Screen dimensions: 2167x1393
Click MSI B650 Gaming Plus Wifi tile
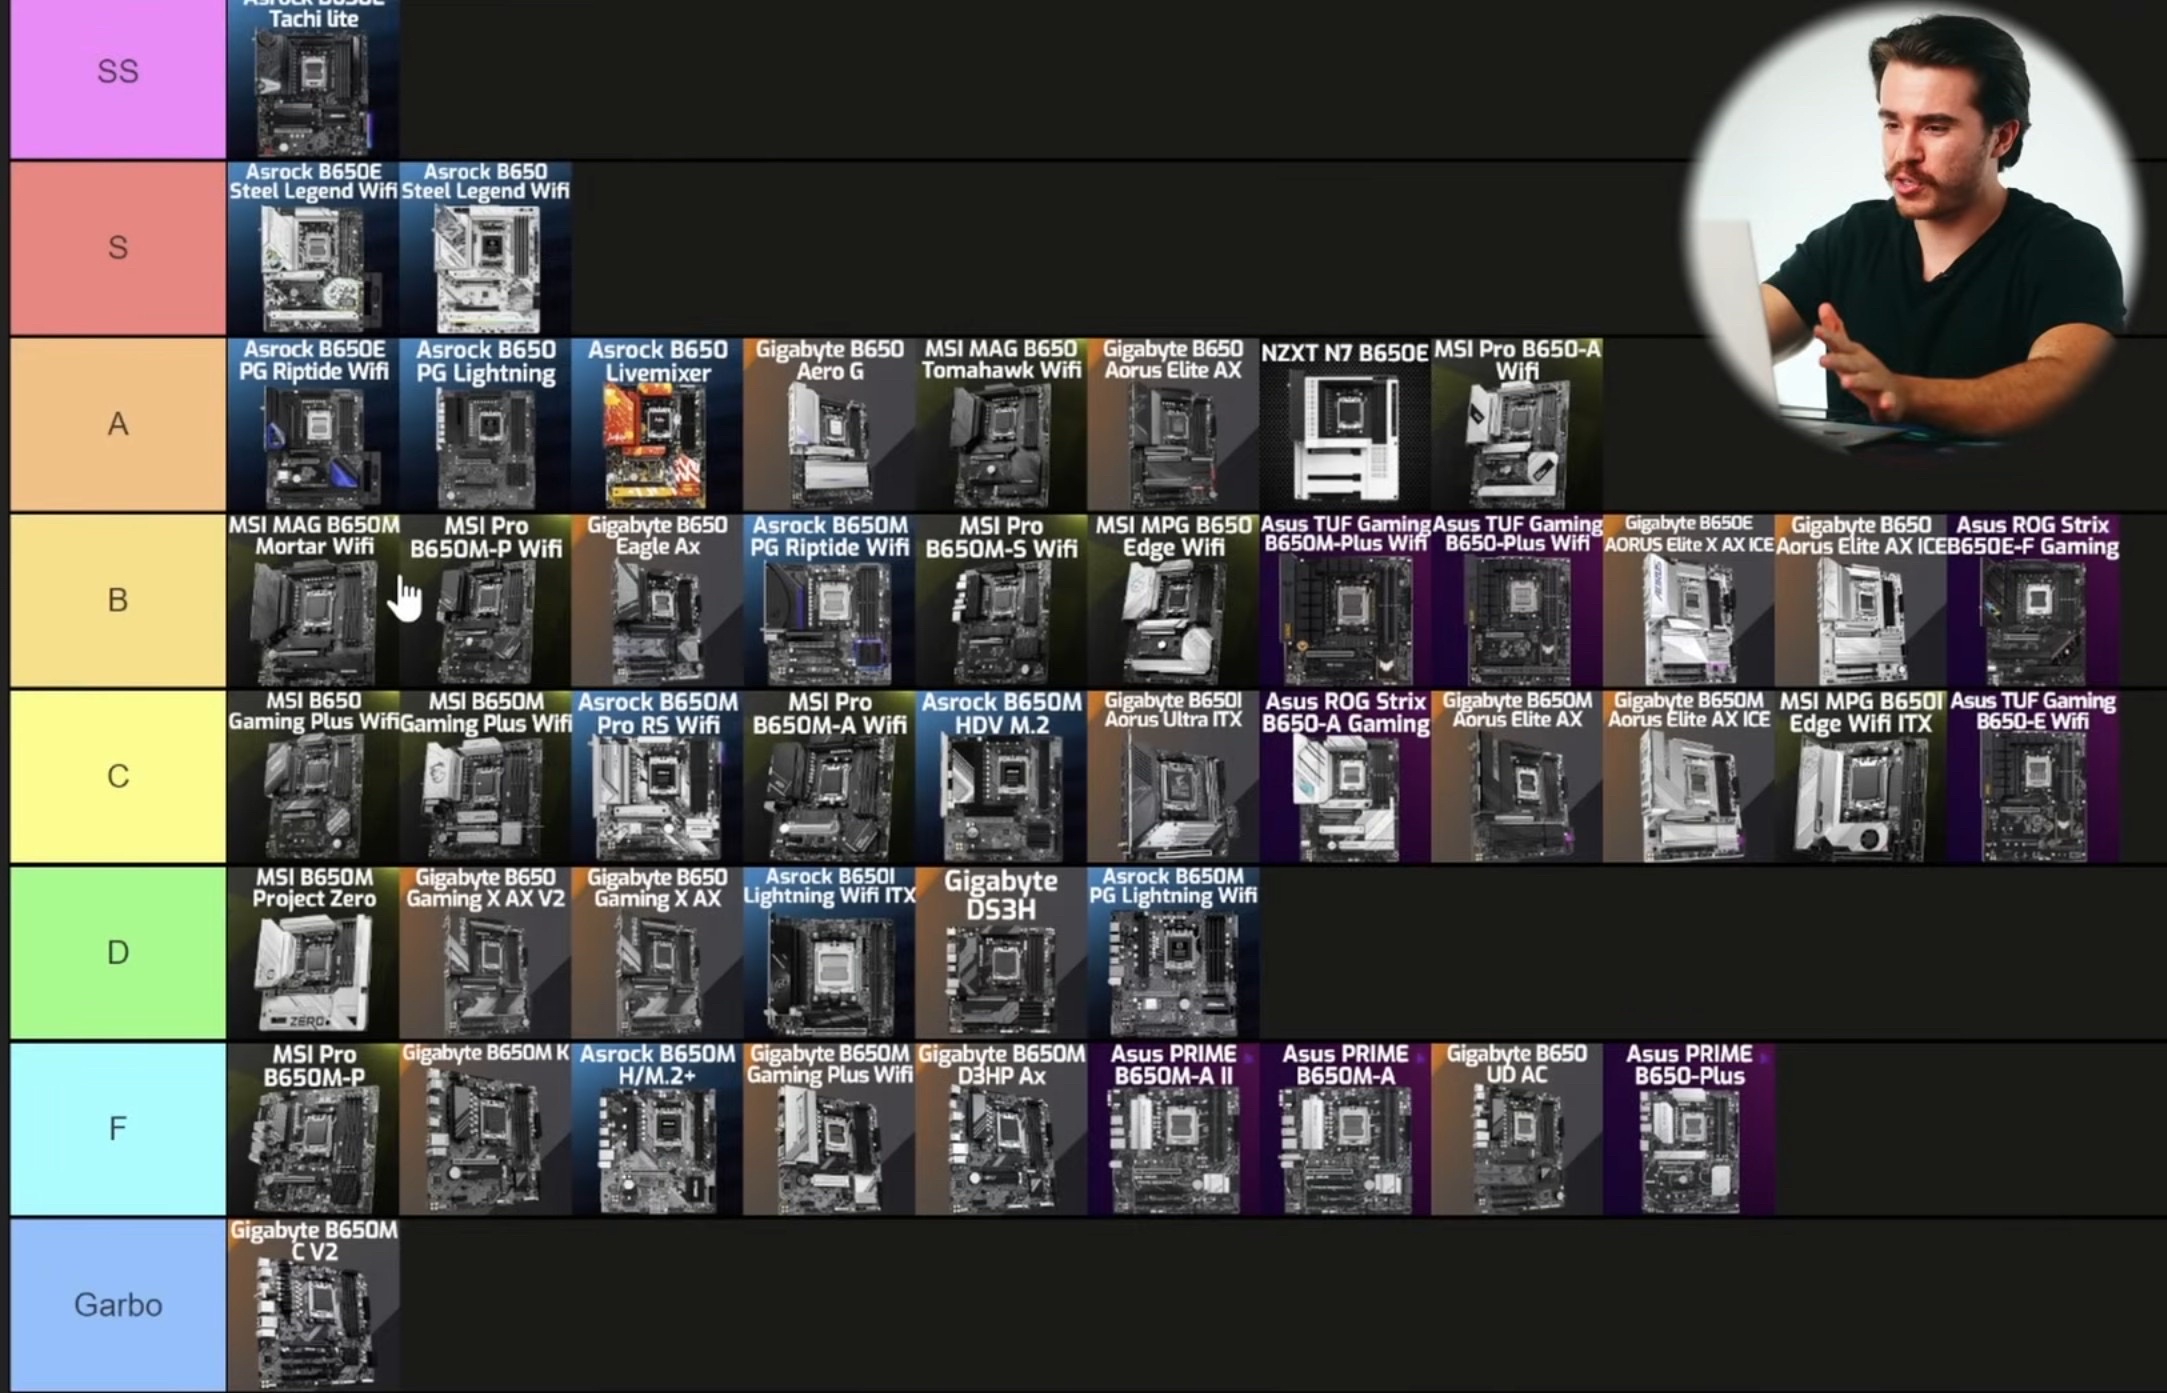tap(313, 776)
